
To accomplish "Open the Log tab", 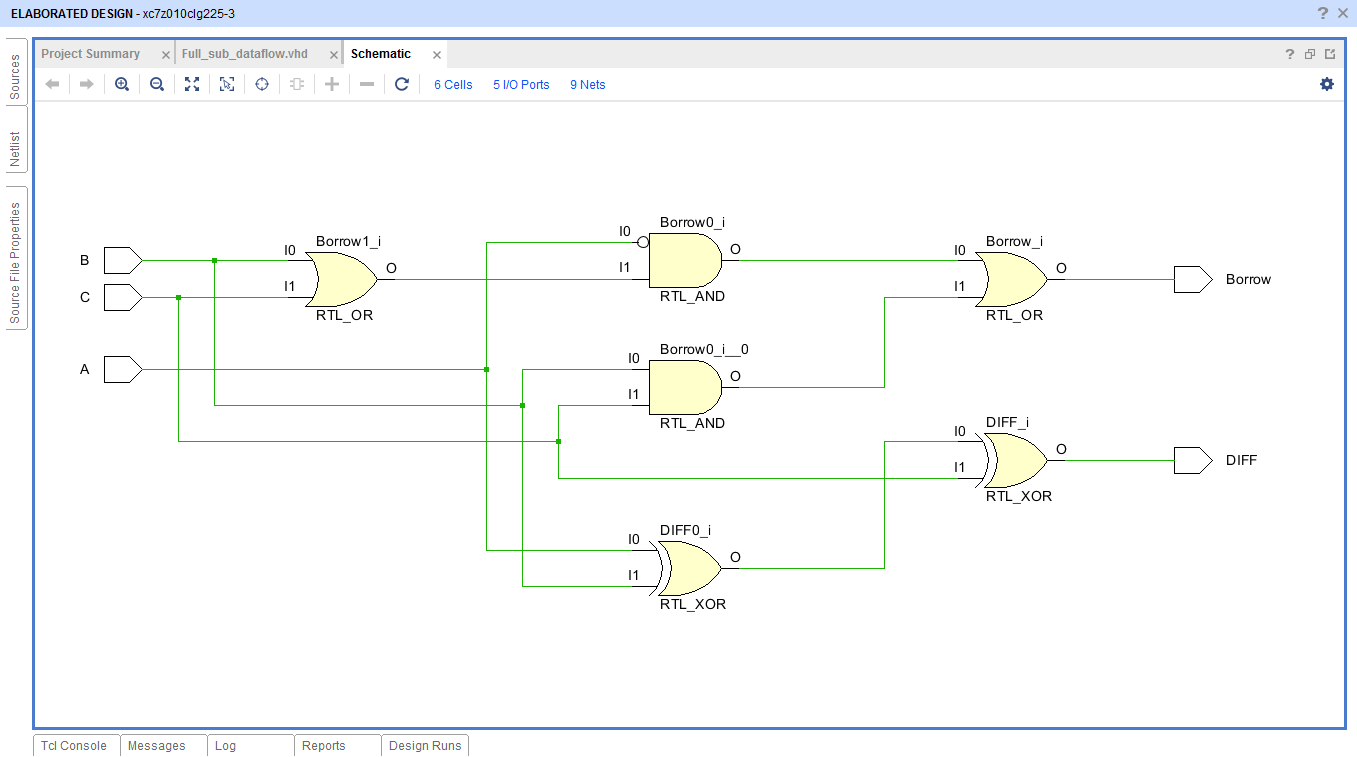I will (250, 746).
